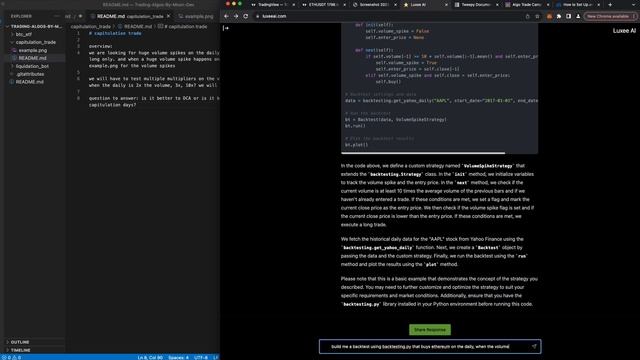Close the TradingView browser tab
The image size is (640, 360).
(x=293, y=5)
